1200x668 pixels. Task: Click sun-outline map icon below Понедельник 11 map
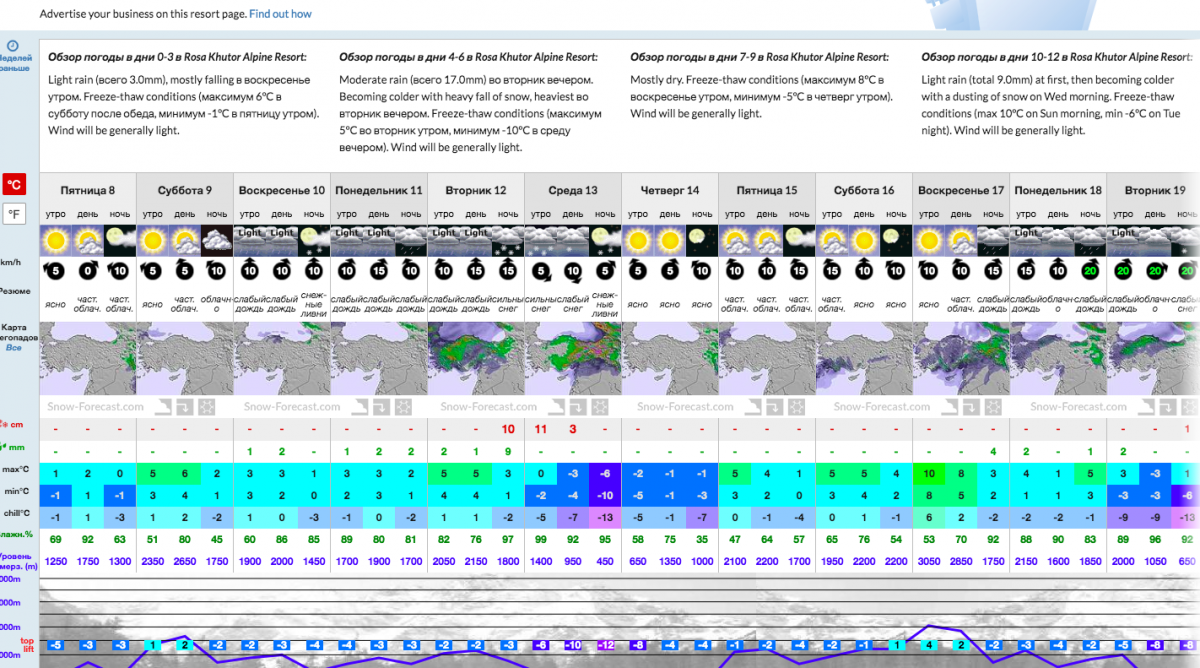pos(403,407)
